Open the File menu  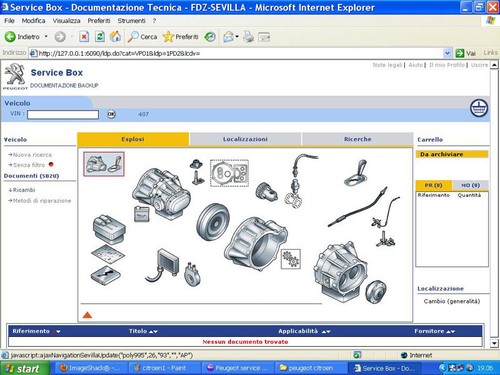click(x=9, y=21)
